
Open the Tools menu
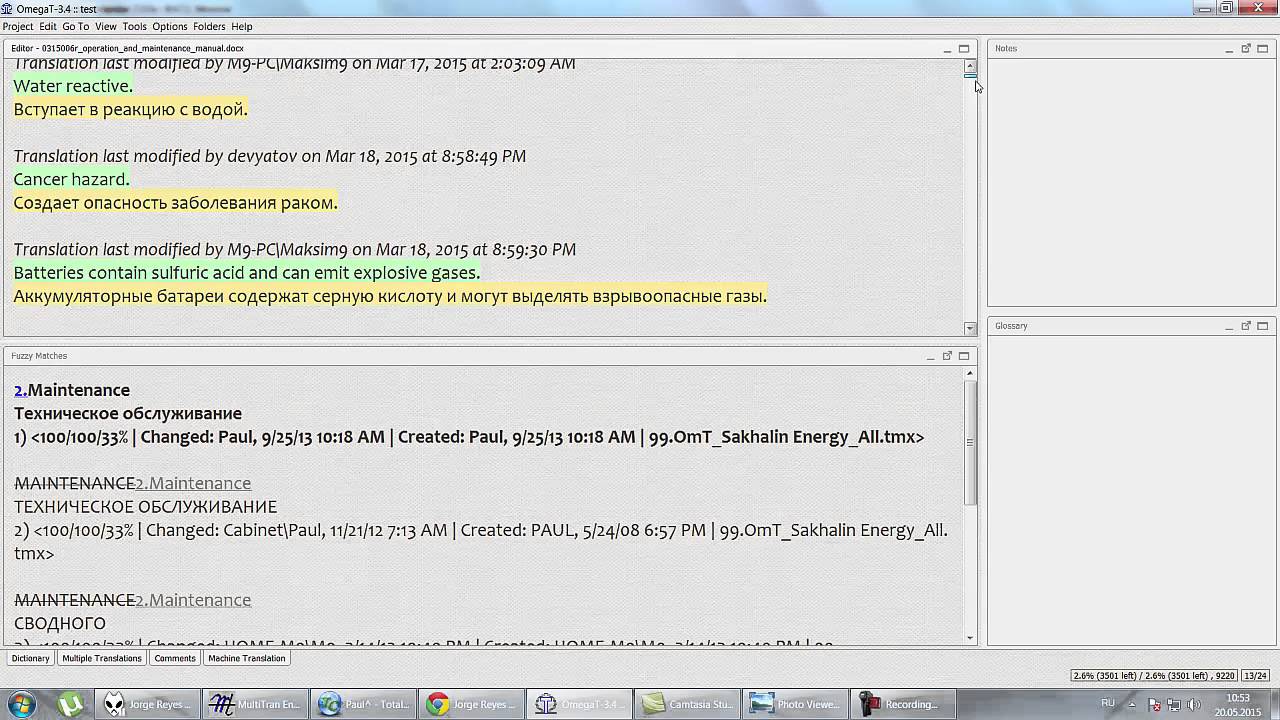click(x=134, y=26)
